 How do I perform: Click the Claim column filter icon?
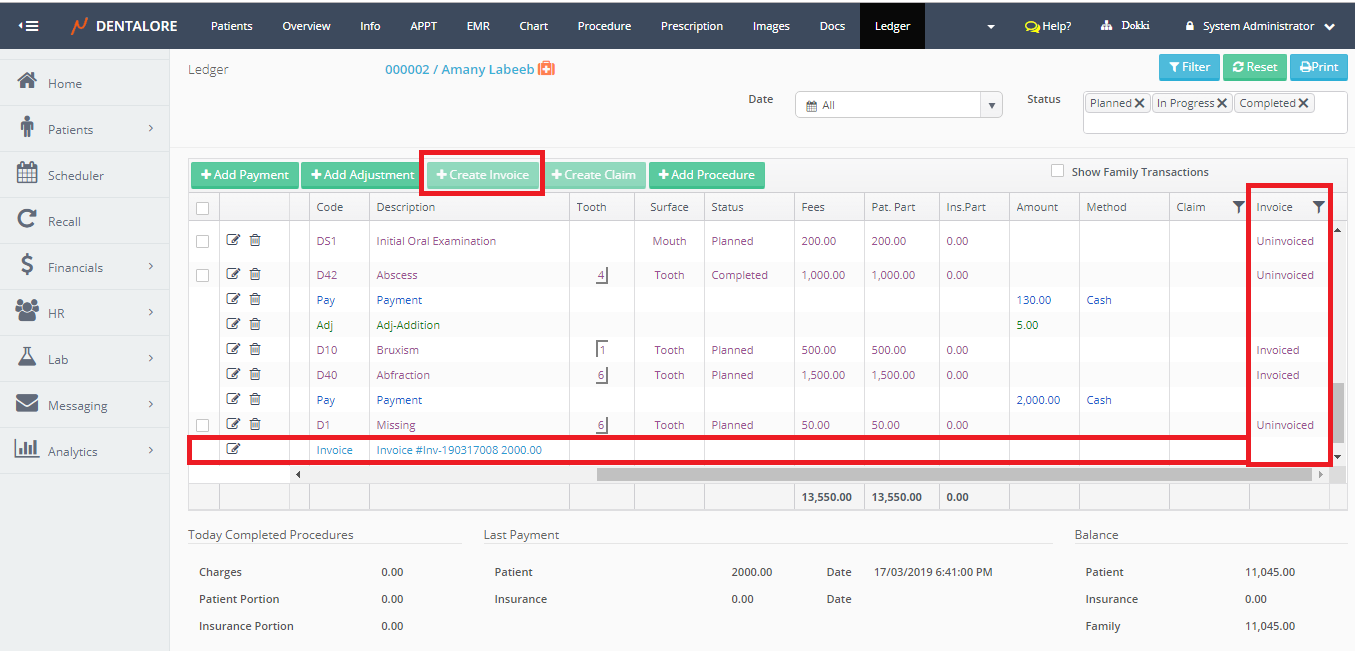click(x=1239, y=207)
